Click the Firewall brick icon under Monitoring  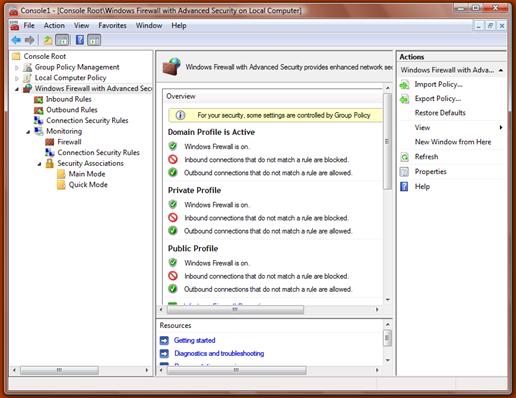(x=50, y=142)
